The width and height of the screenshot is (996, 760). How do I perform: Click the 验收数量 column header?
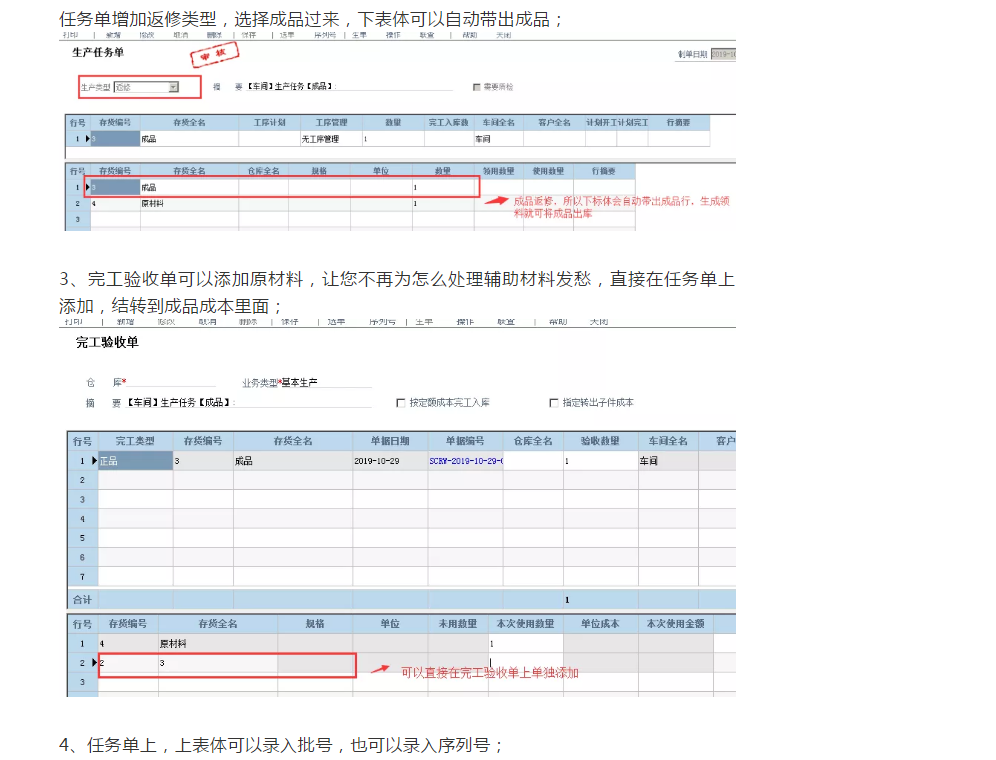(600, 441)
